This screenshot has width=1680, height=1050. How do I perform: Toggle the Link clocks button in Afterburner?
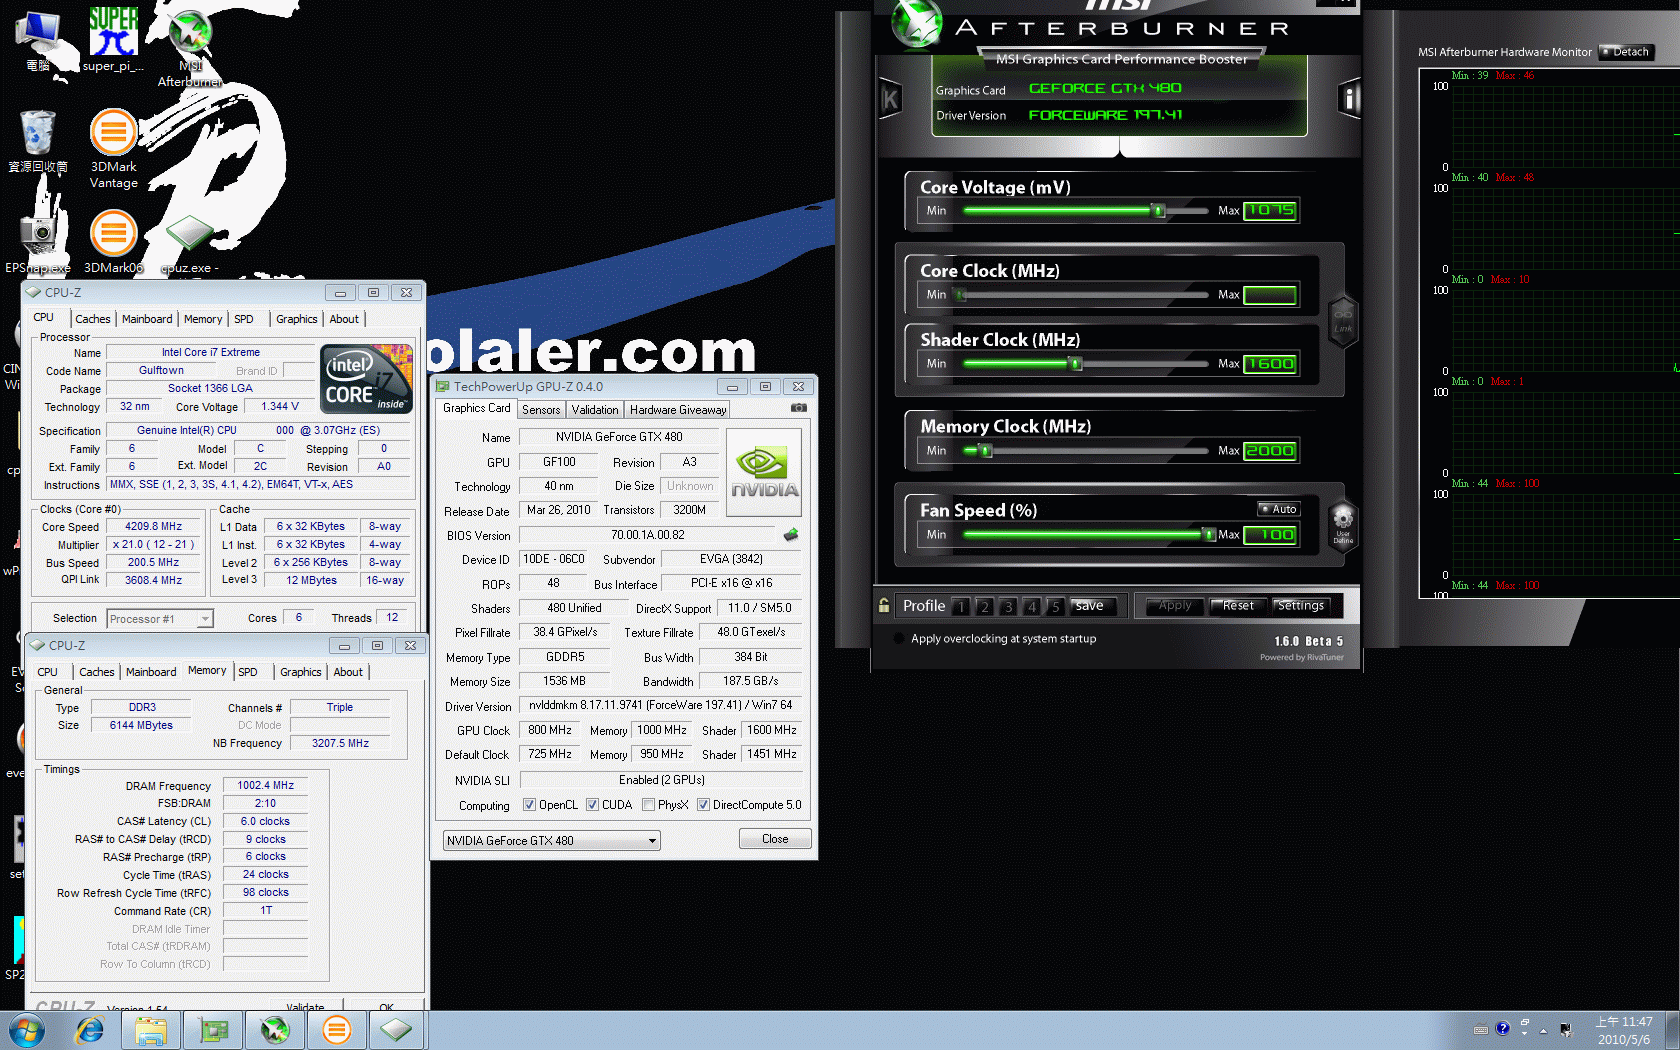pyautogui.click(x=1343, y=320)
